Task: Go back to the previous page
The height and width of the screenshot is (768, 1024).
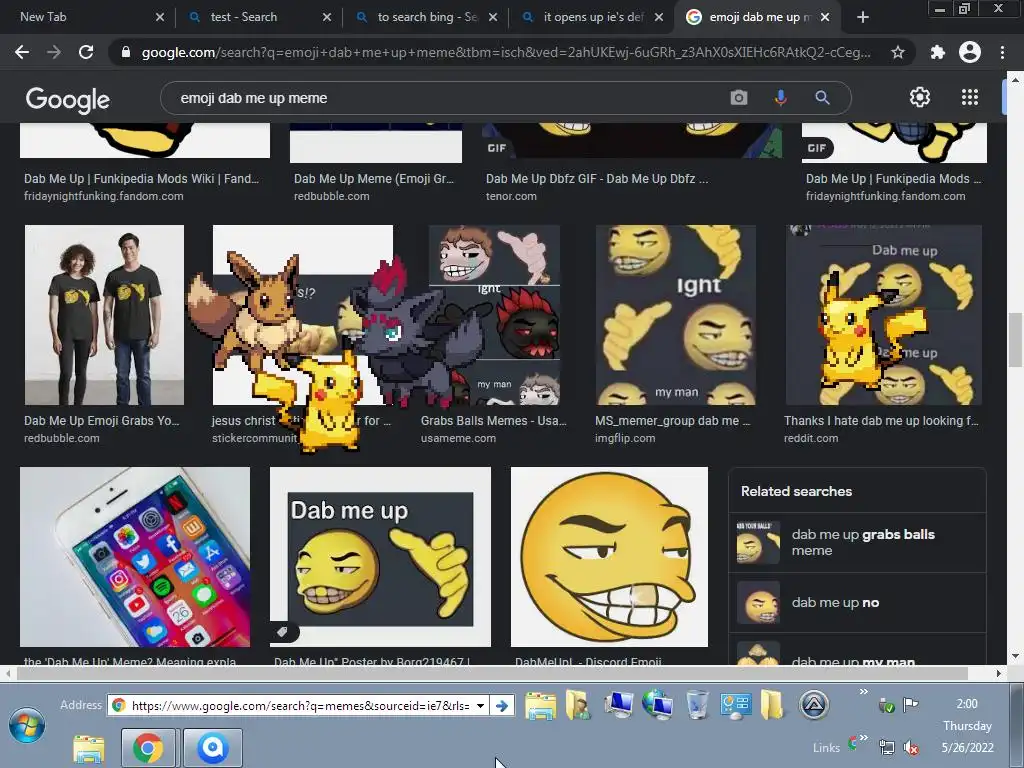Action: click(22, 52)
